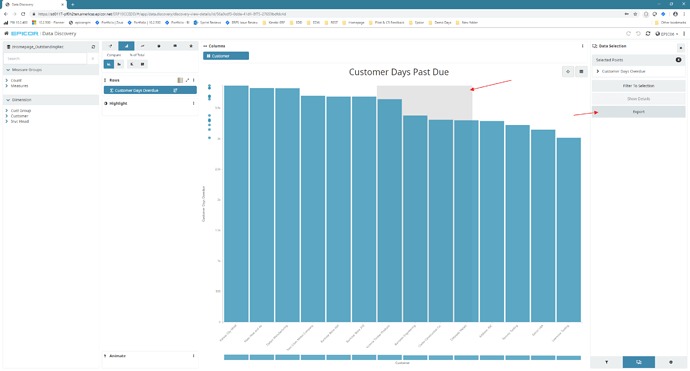Bookmark this page with the star icon
690x371 pixels.
tap(635, 14)
